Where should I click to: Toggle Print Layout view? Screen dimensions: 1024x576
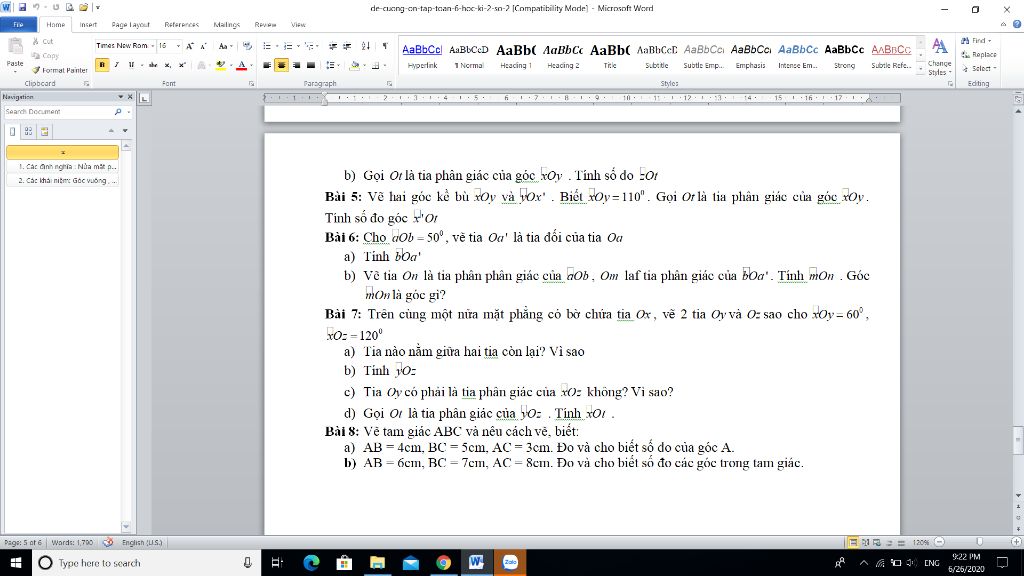tap(852, 543)
